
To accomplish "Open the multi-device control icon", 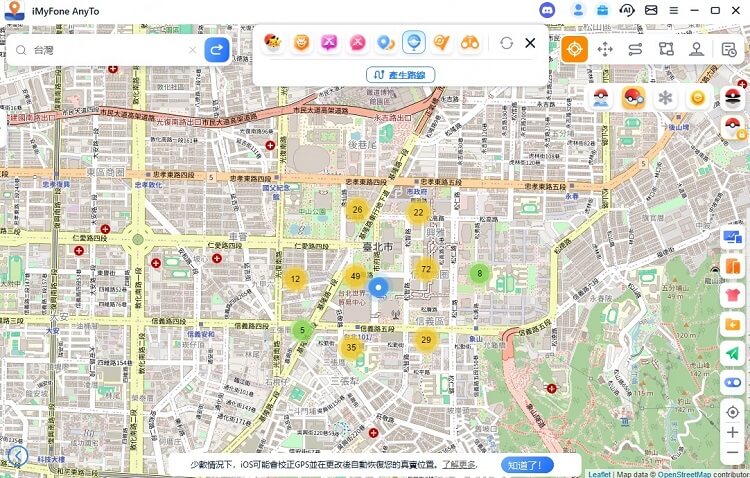I will click(732, 237).
